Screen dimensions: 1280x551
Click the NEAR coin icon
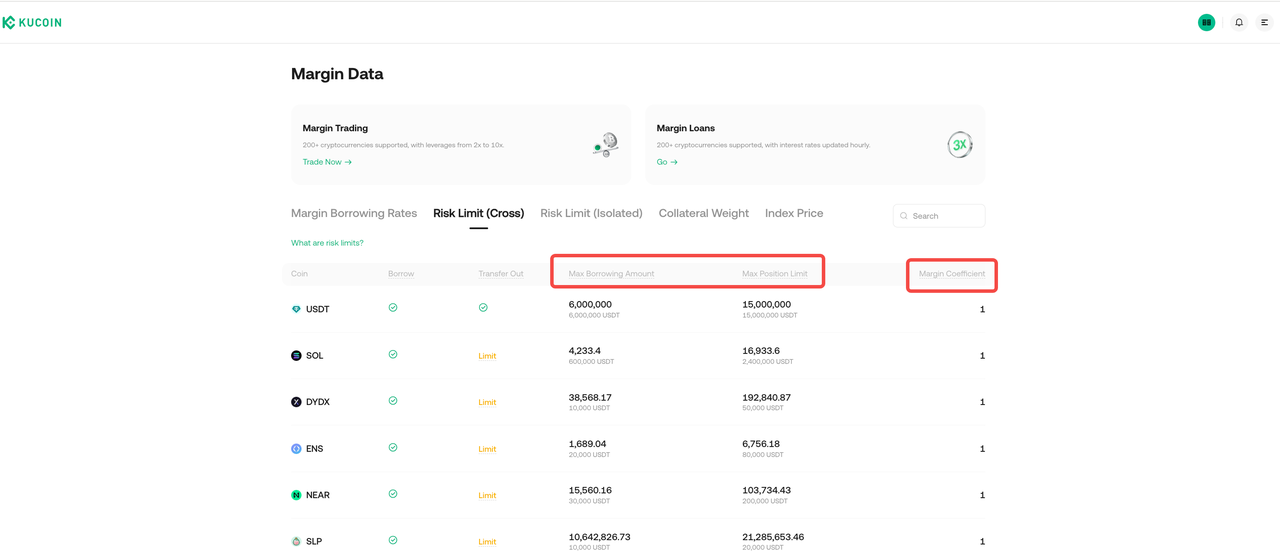click(296, 495)
